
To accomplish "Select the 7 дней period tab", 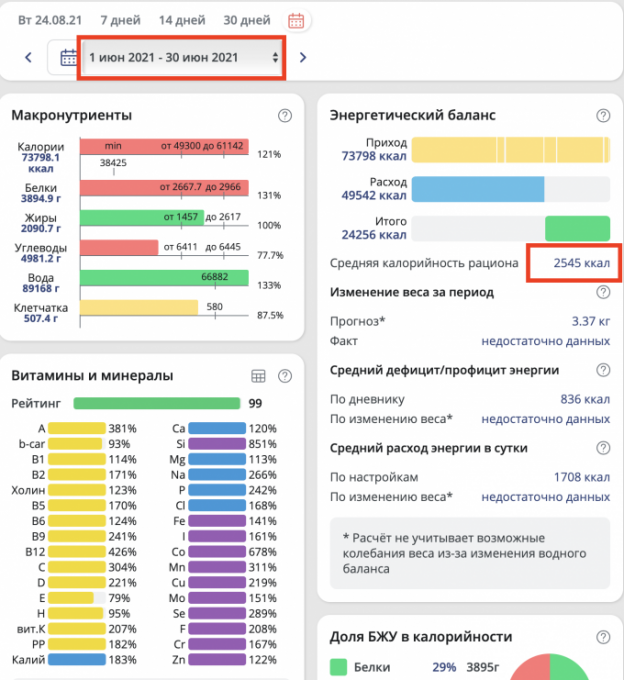I will pos(120,20).
